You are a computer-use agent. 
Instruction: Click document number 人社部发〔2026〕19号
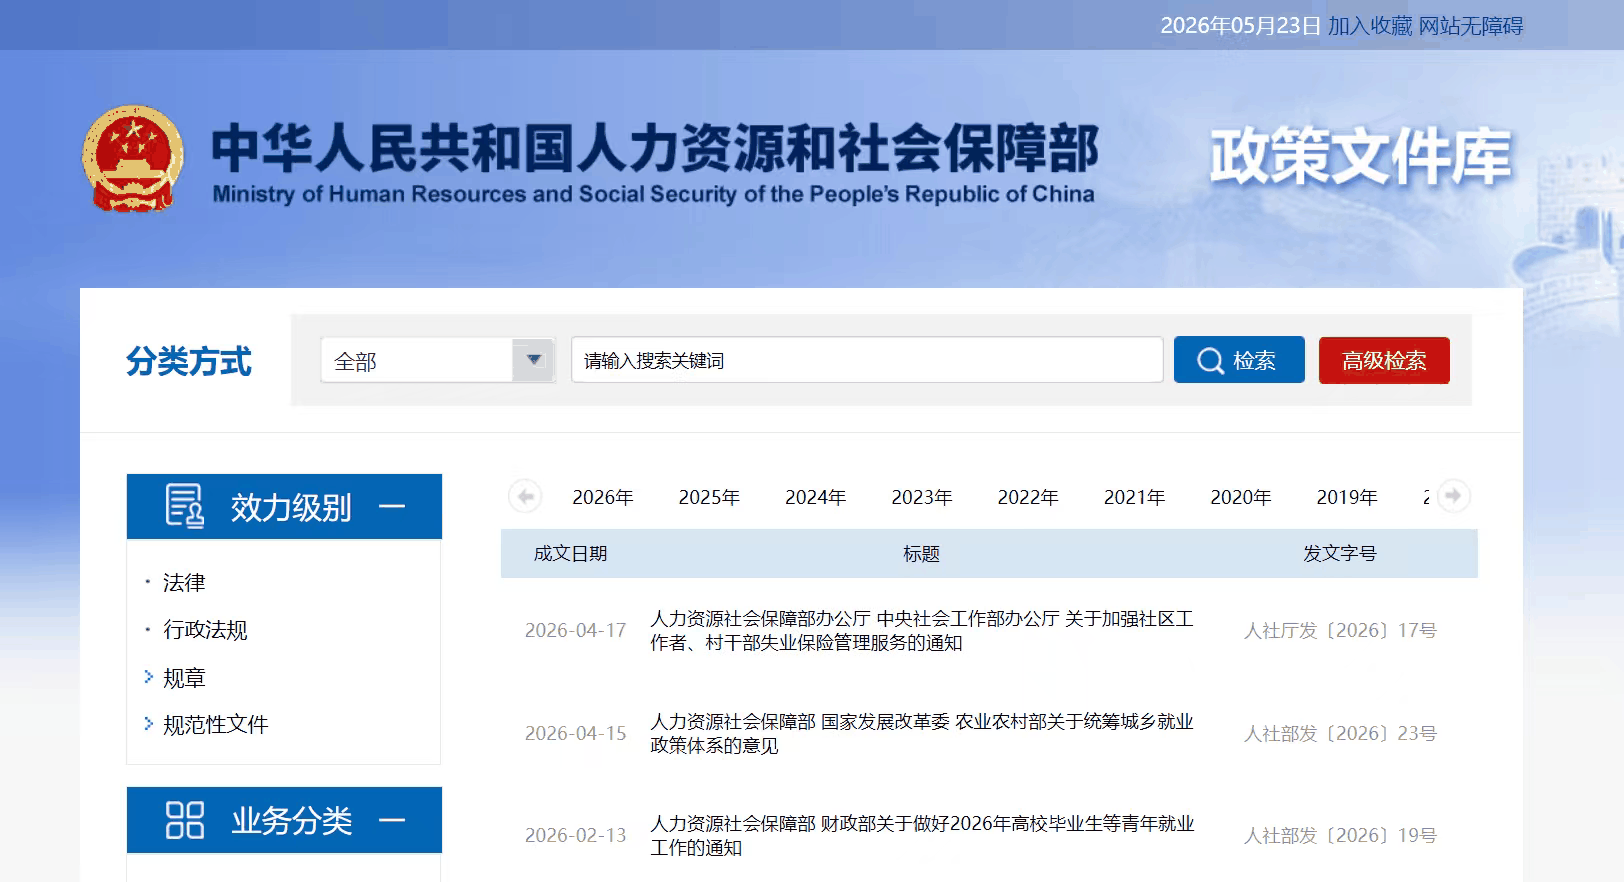[1340, 836]
